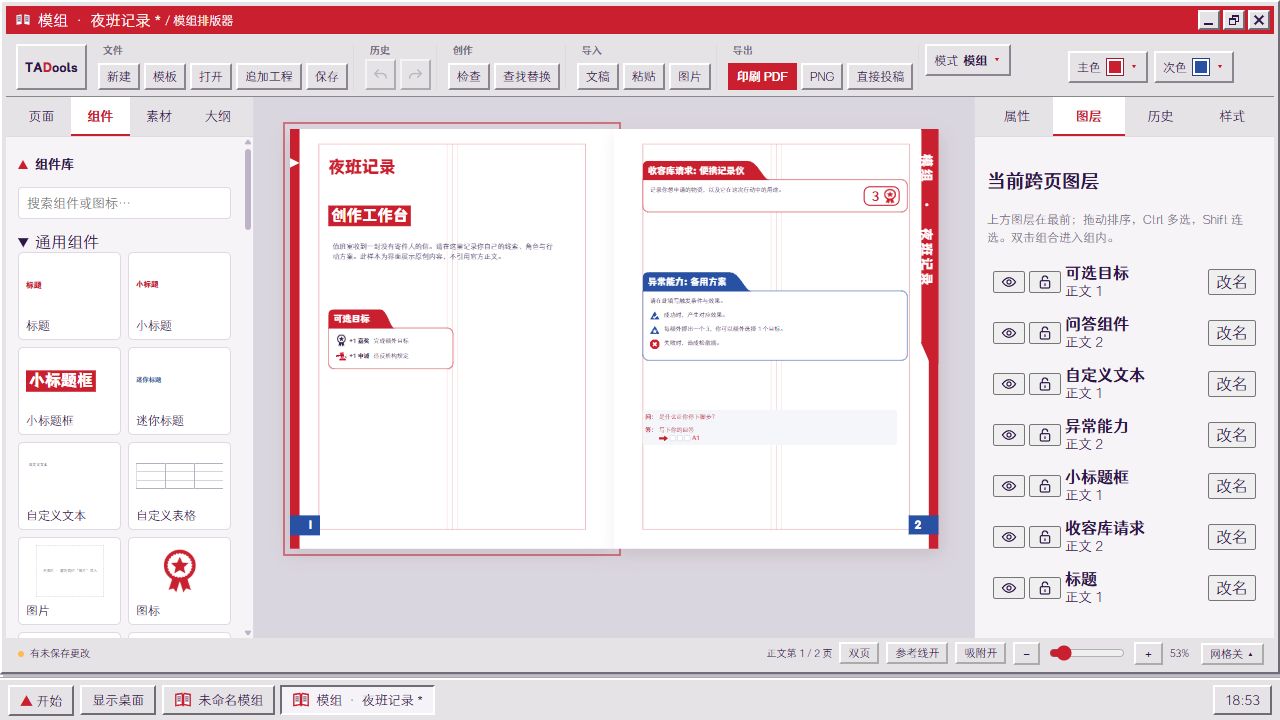Image resolution: width=1280 pixels, height=720 pixels.
Task: Open the 大纲 tab
Action: point(218,116)
